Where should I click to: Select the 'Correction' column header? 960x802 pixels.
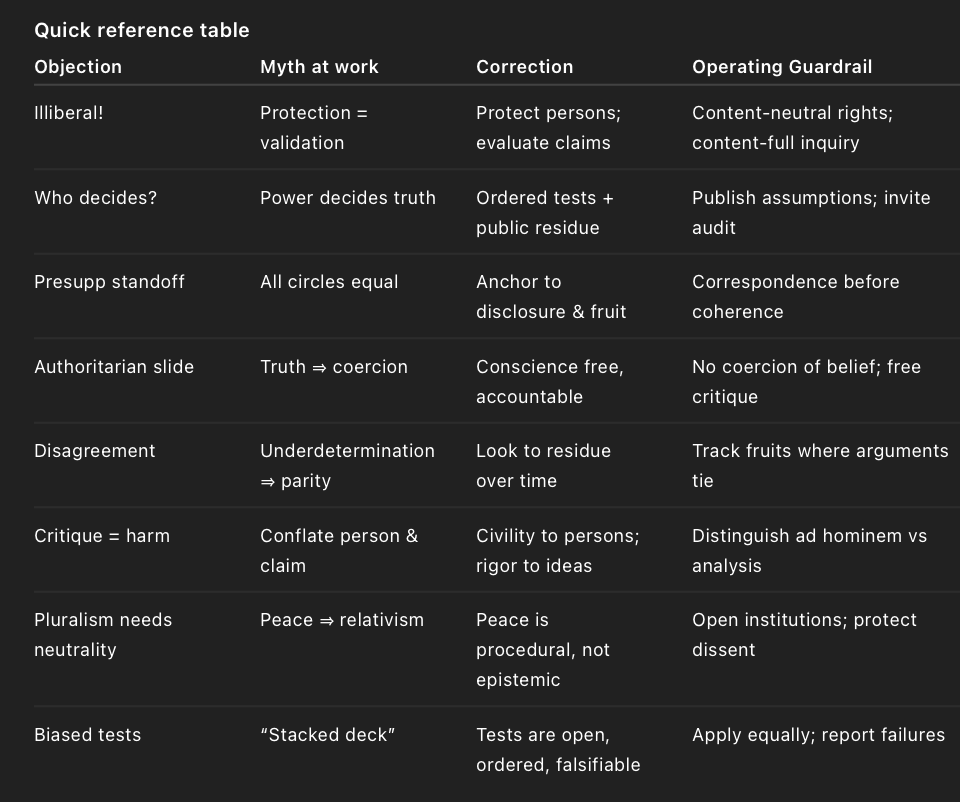(x=524, y=67)
